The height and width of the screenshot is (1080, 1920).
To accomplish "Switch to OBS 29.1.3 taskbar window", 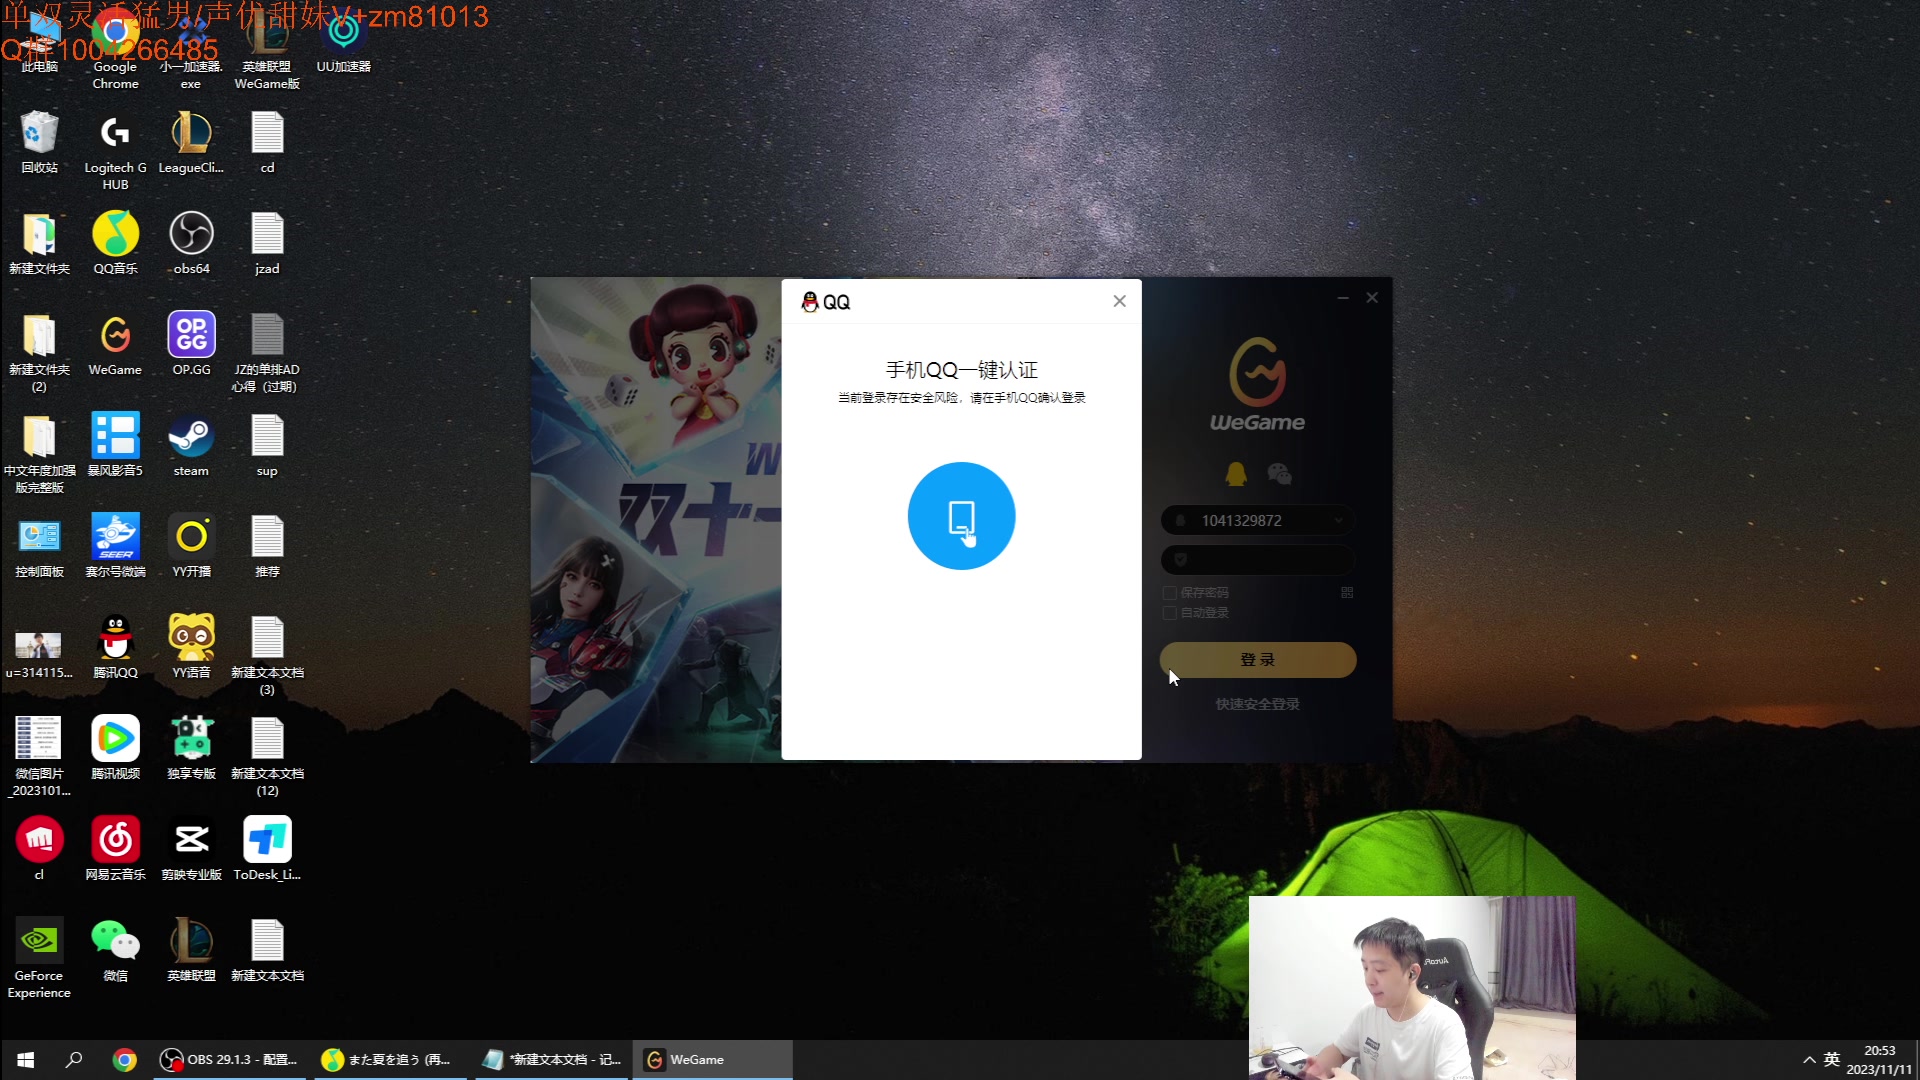I will [229, 1060].
